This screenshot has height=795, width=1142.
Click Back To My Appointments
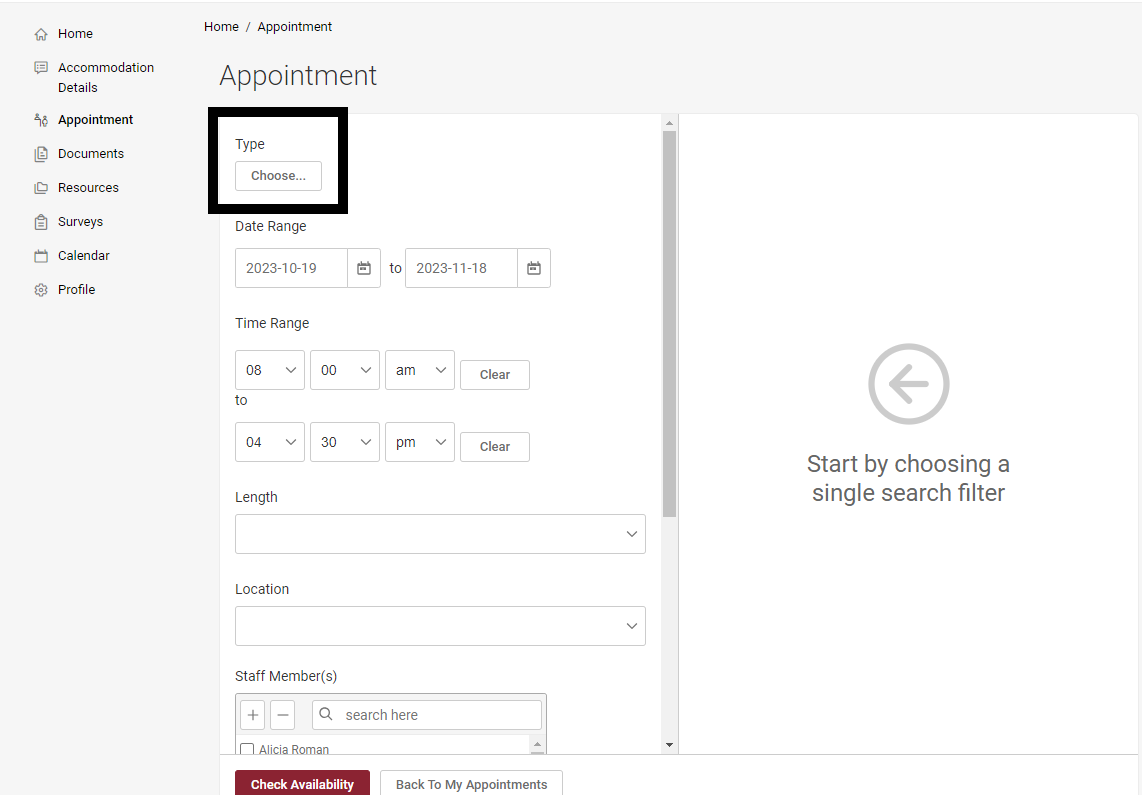click(x=470, y=784)
